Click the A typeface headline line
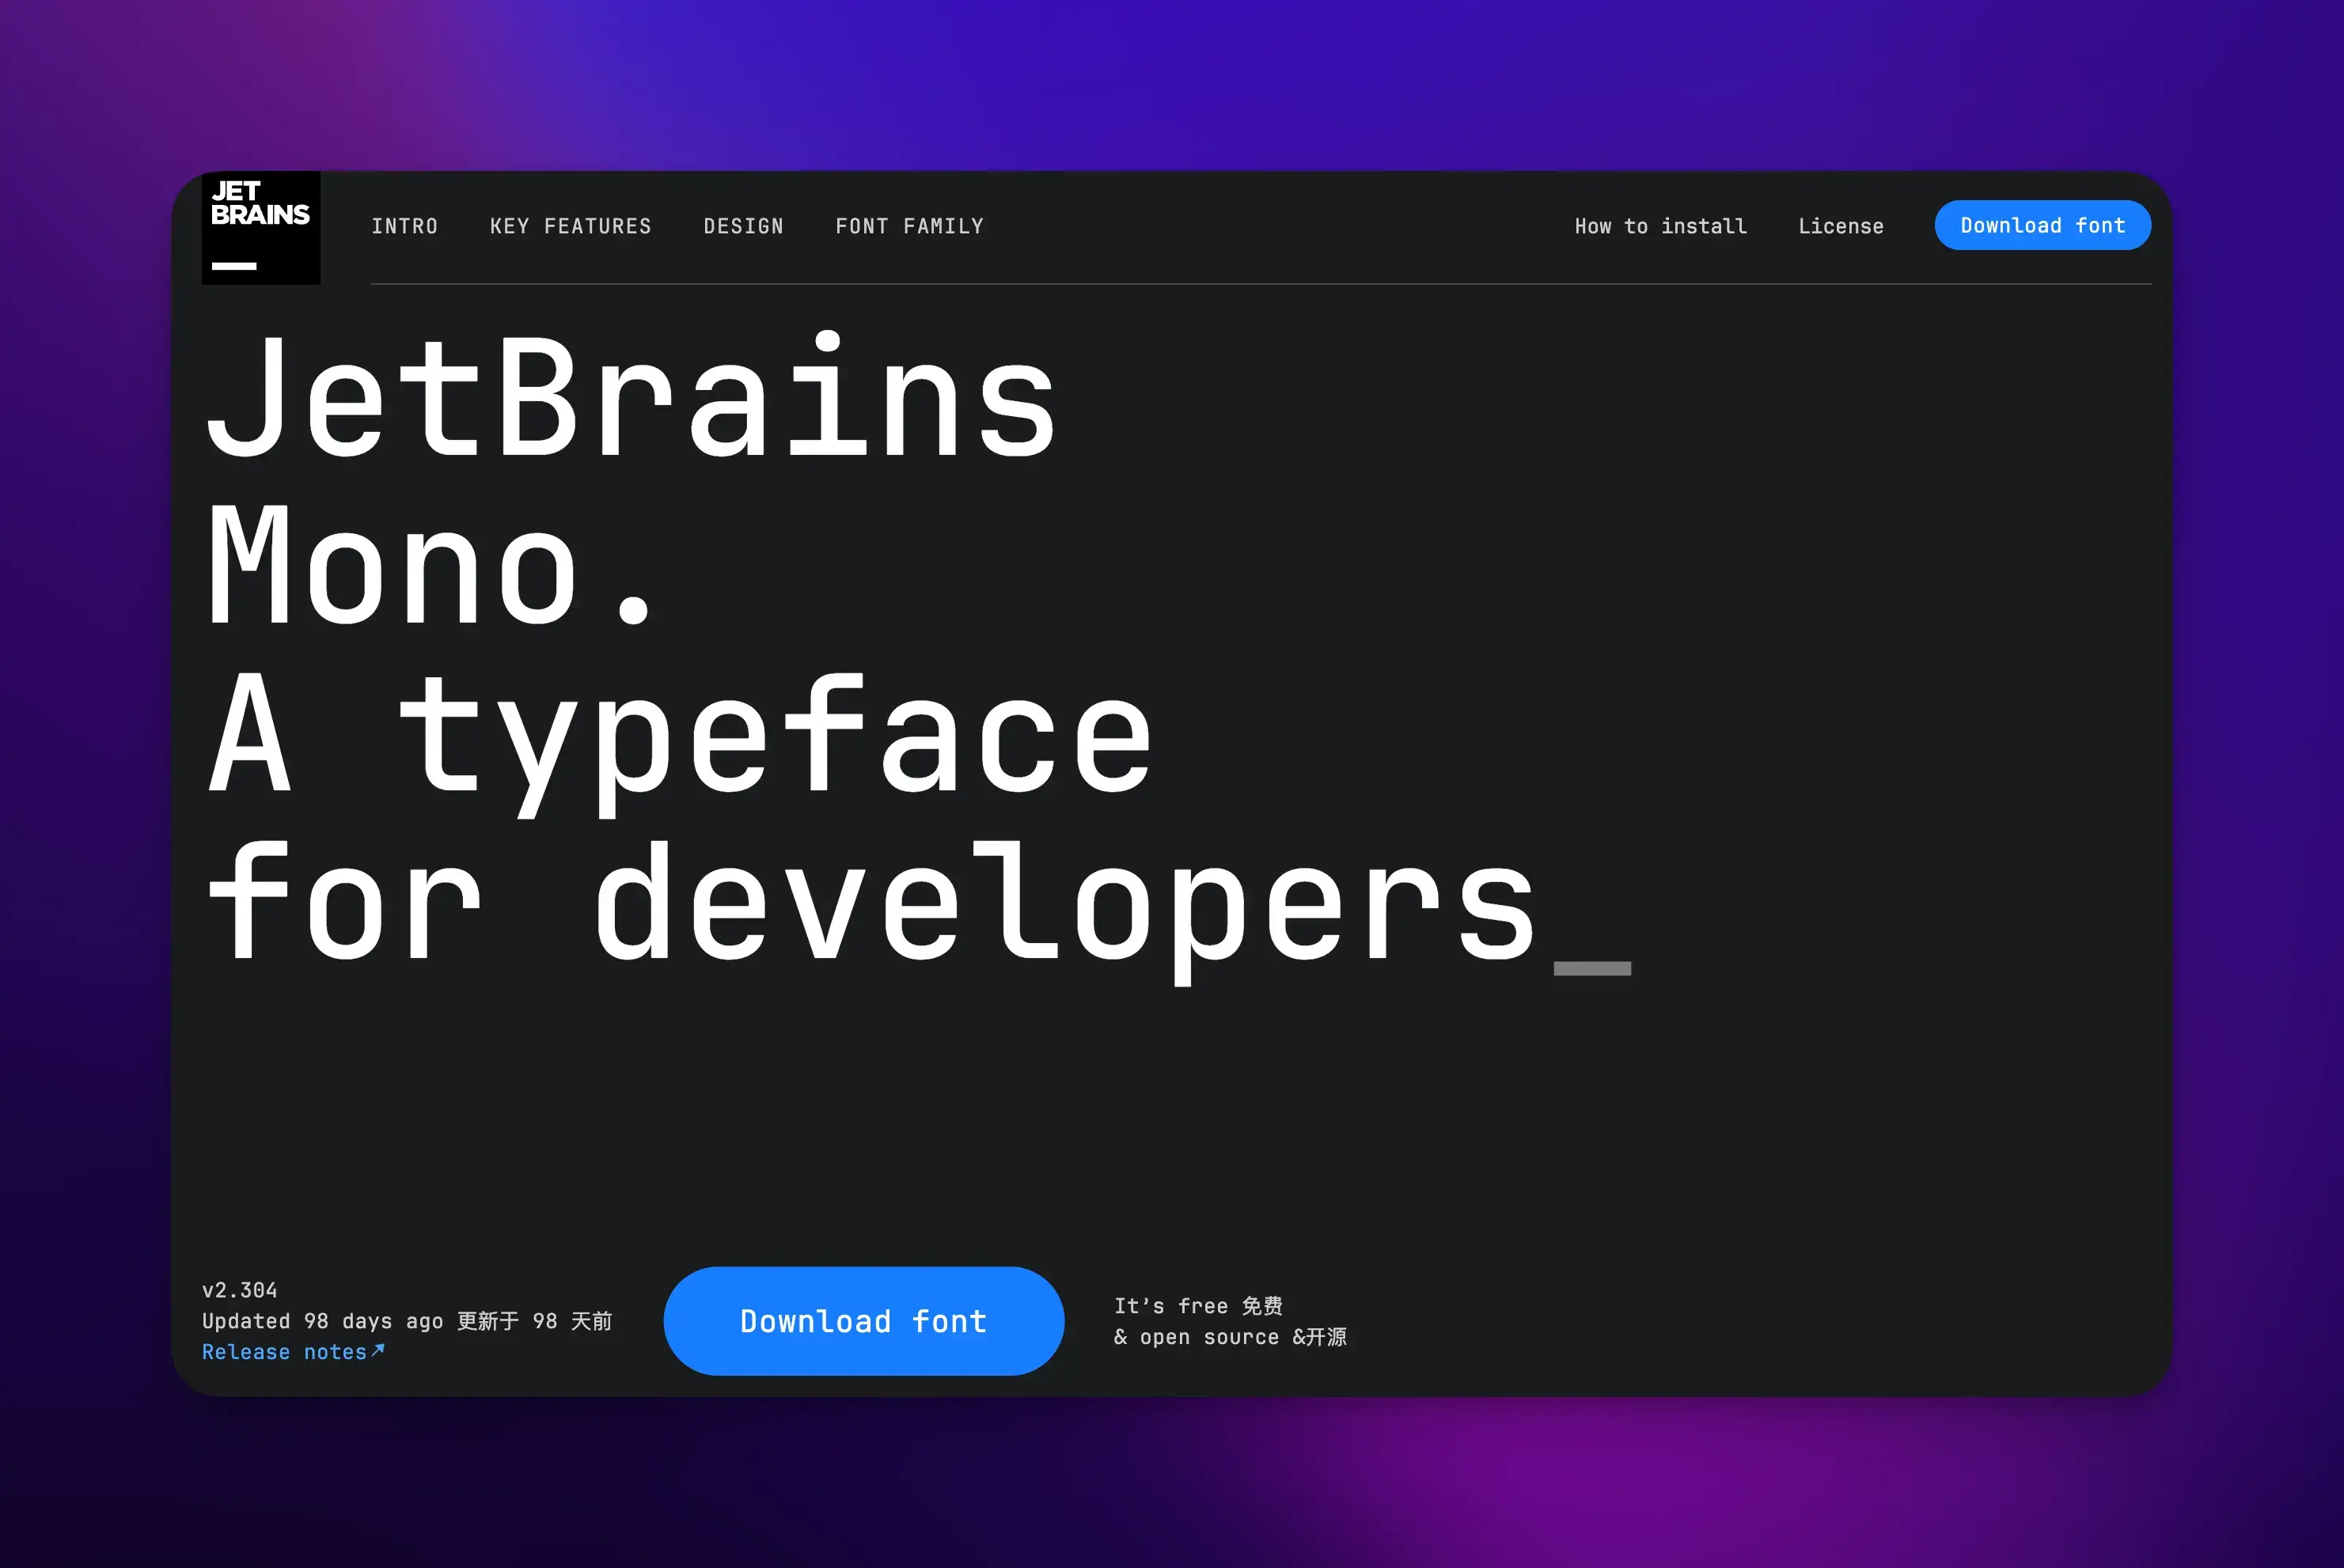This screenshot has width=2344, height=1568. tap(680, 735)
